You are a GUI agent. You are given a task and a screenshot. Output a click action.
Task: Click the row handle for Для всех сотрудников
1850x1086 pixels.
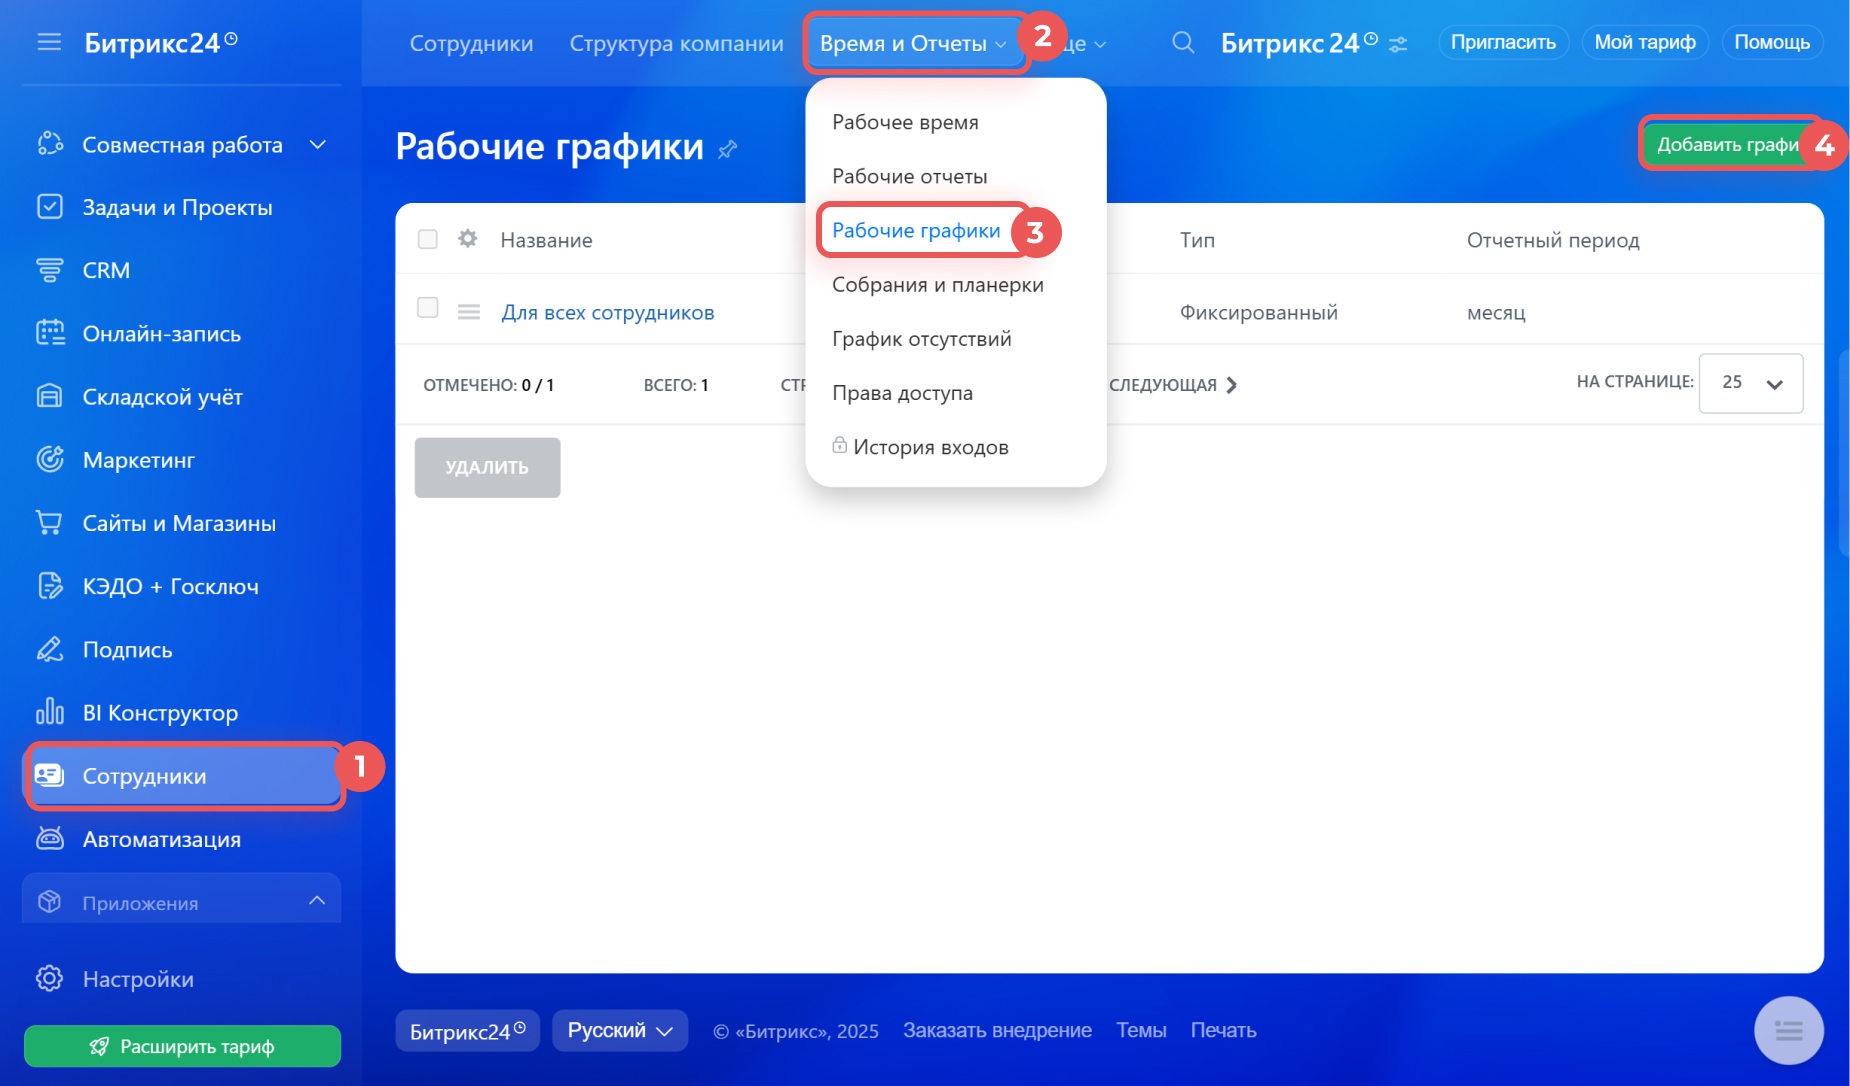(x=469, y=312)
